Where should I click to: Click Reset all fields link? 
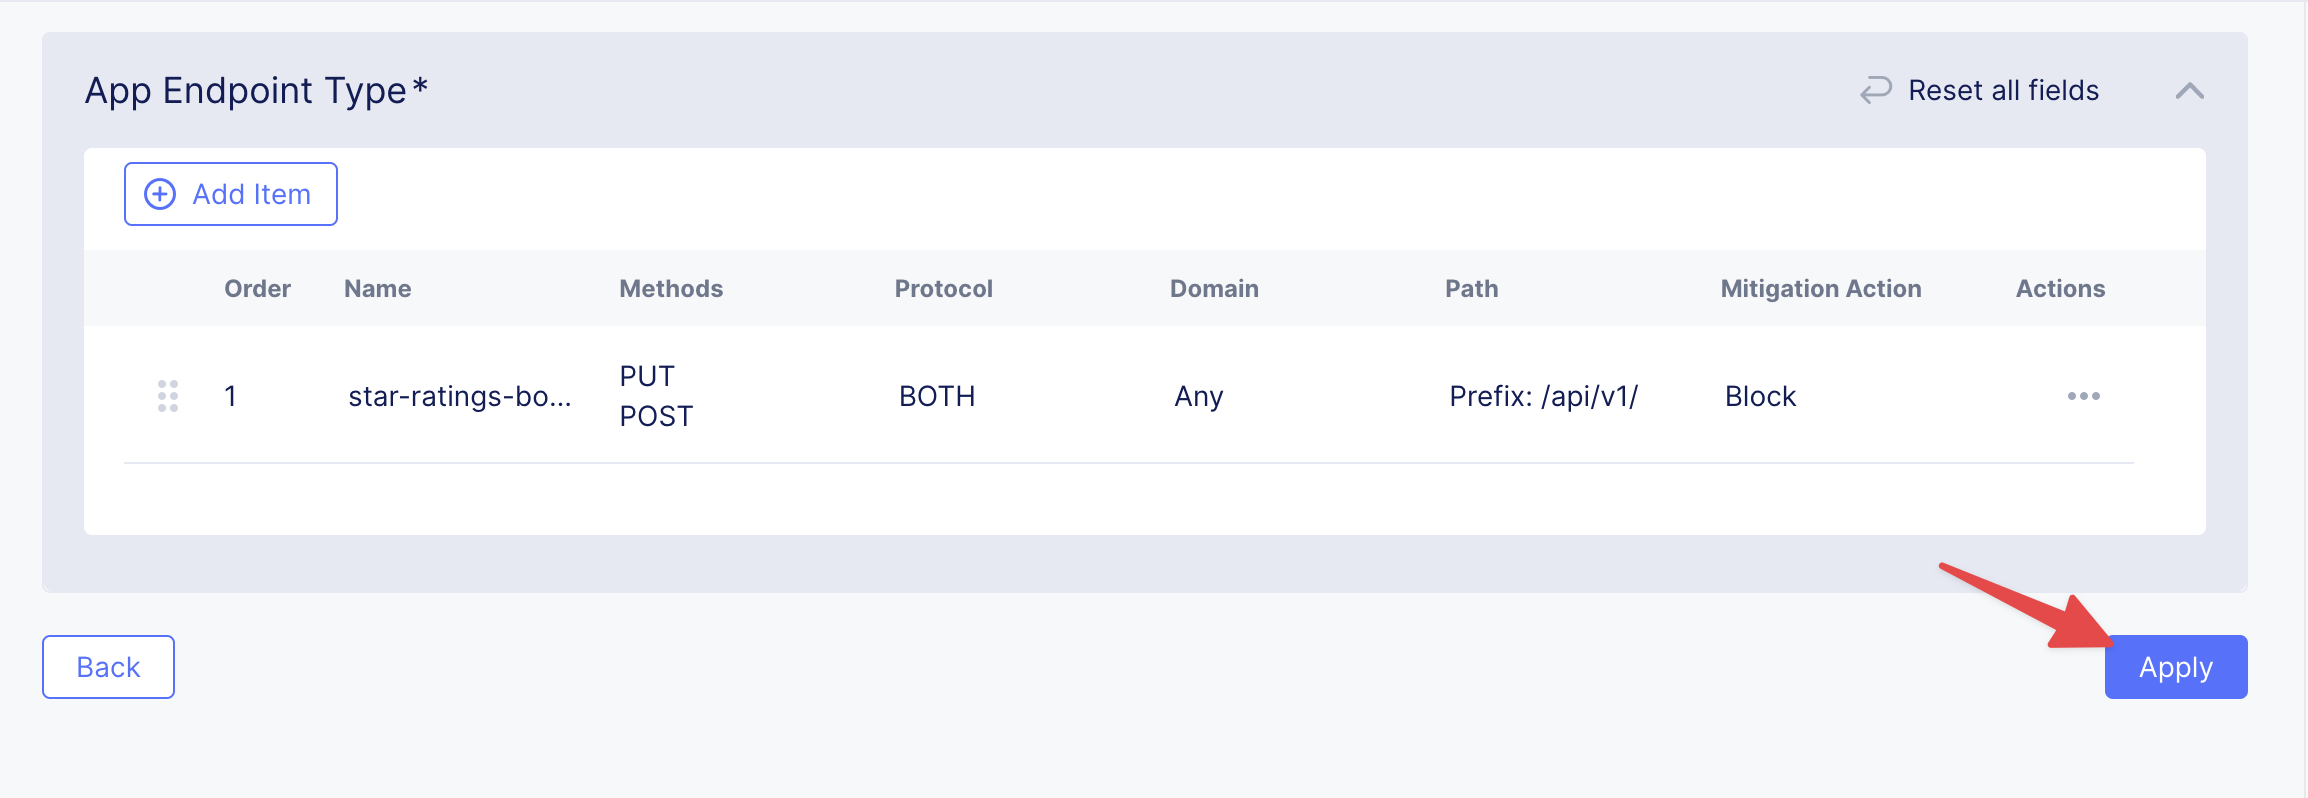click(x=2003, y=90)
